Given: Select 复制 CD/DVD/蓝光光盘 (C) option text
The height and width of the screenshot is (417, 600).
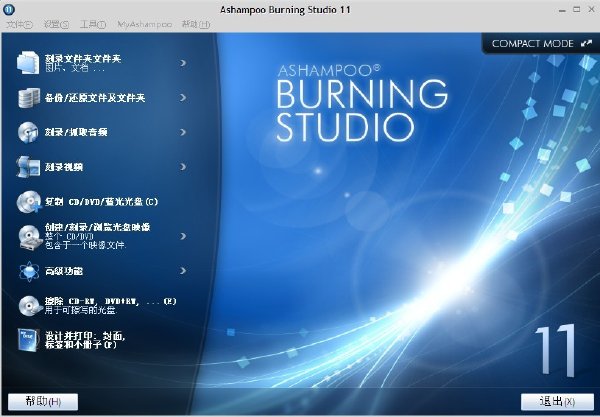Looking at the screenshot, I should [x=101, y=202].
